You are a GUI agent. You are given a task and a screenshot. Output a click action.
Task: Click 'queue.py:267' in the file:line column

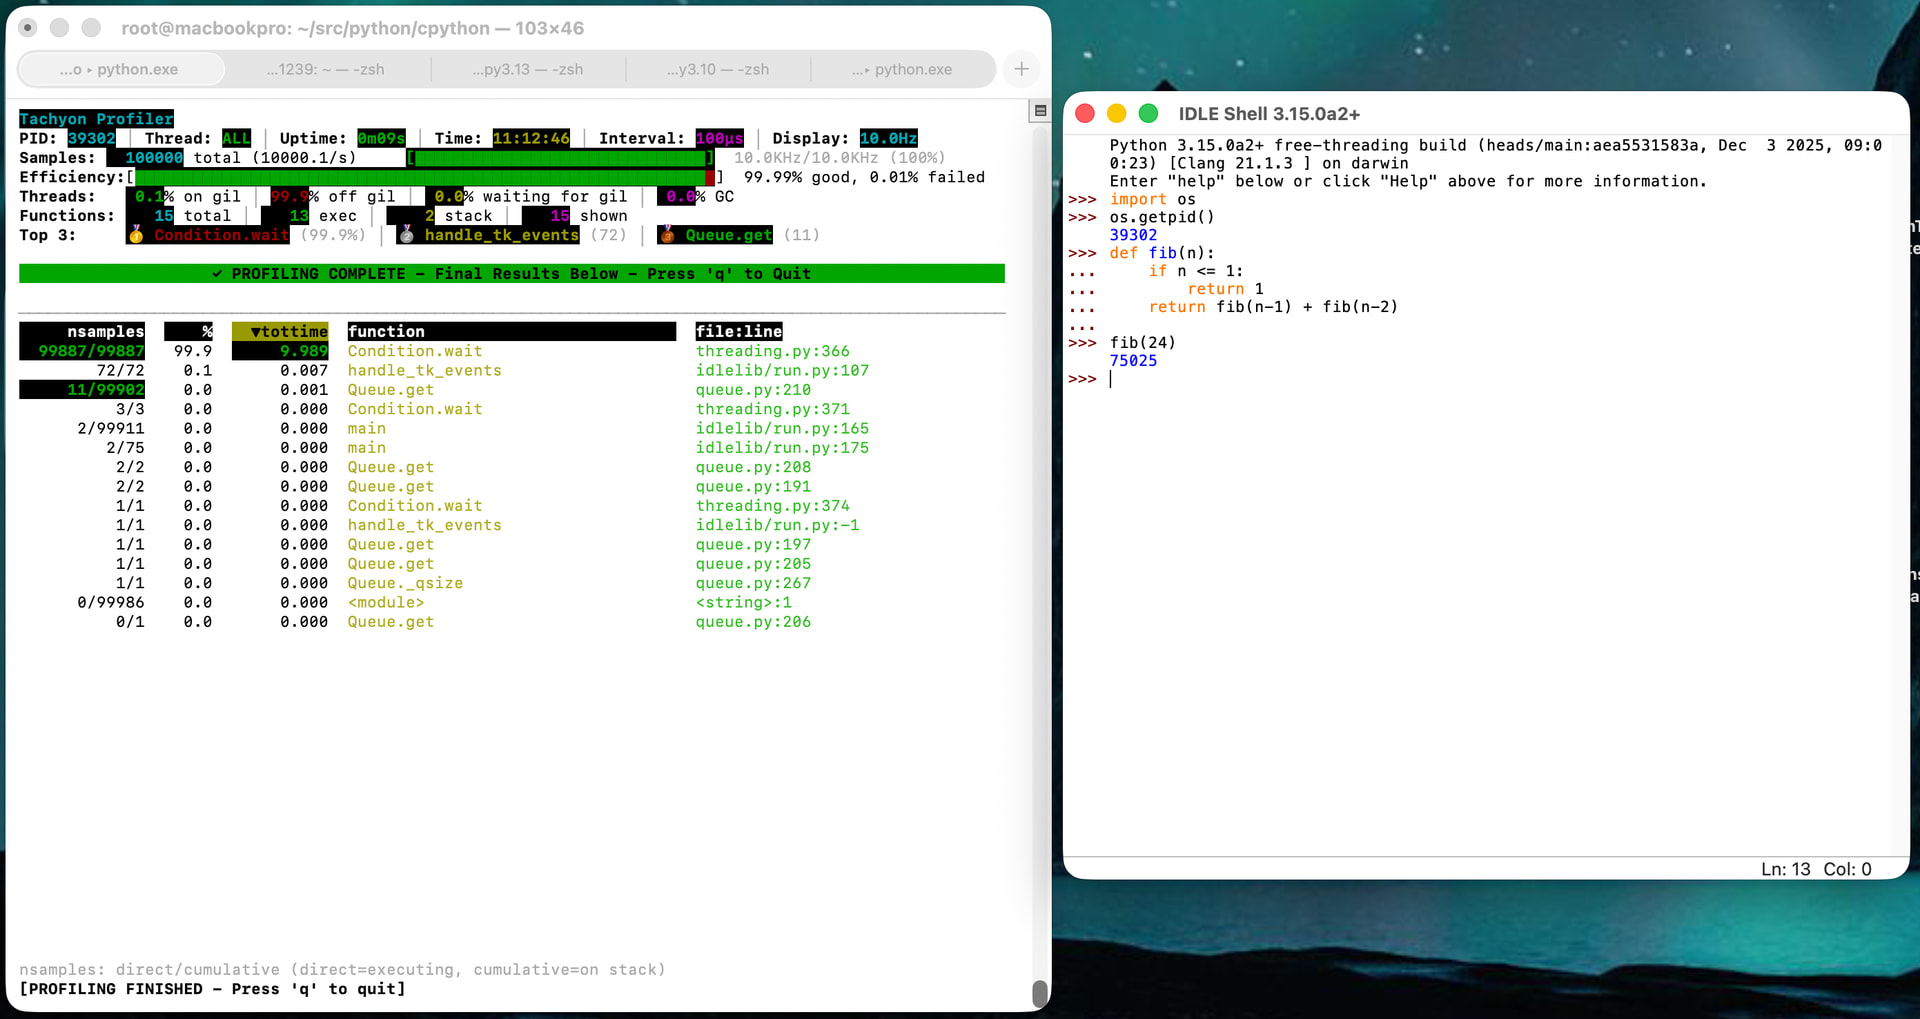[x=753, y=583]
